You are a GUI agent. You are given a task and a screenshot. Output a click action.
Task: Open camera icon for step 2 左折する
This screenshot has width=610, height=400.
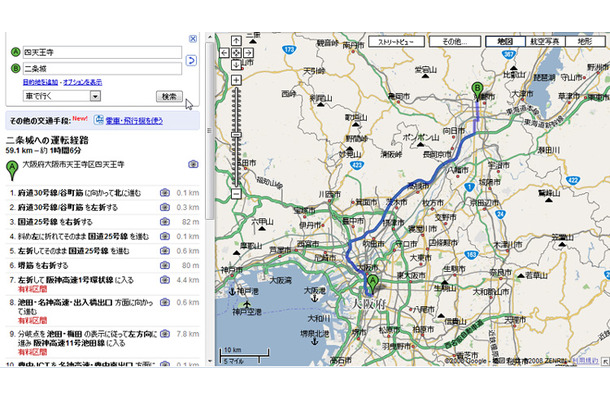[165, 207]
